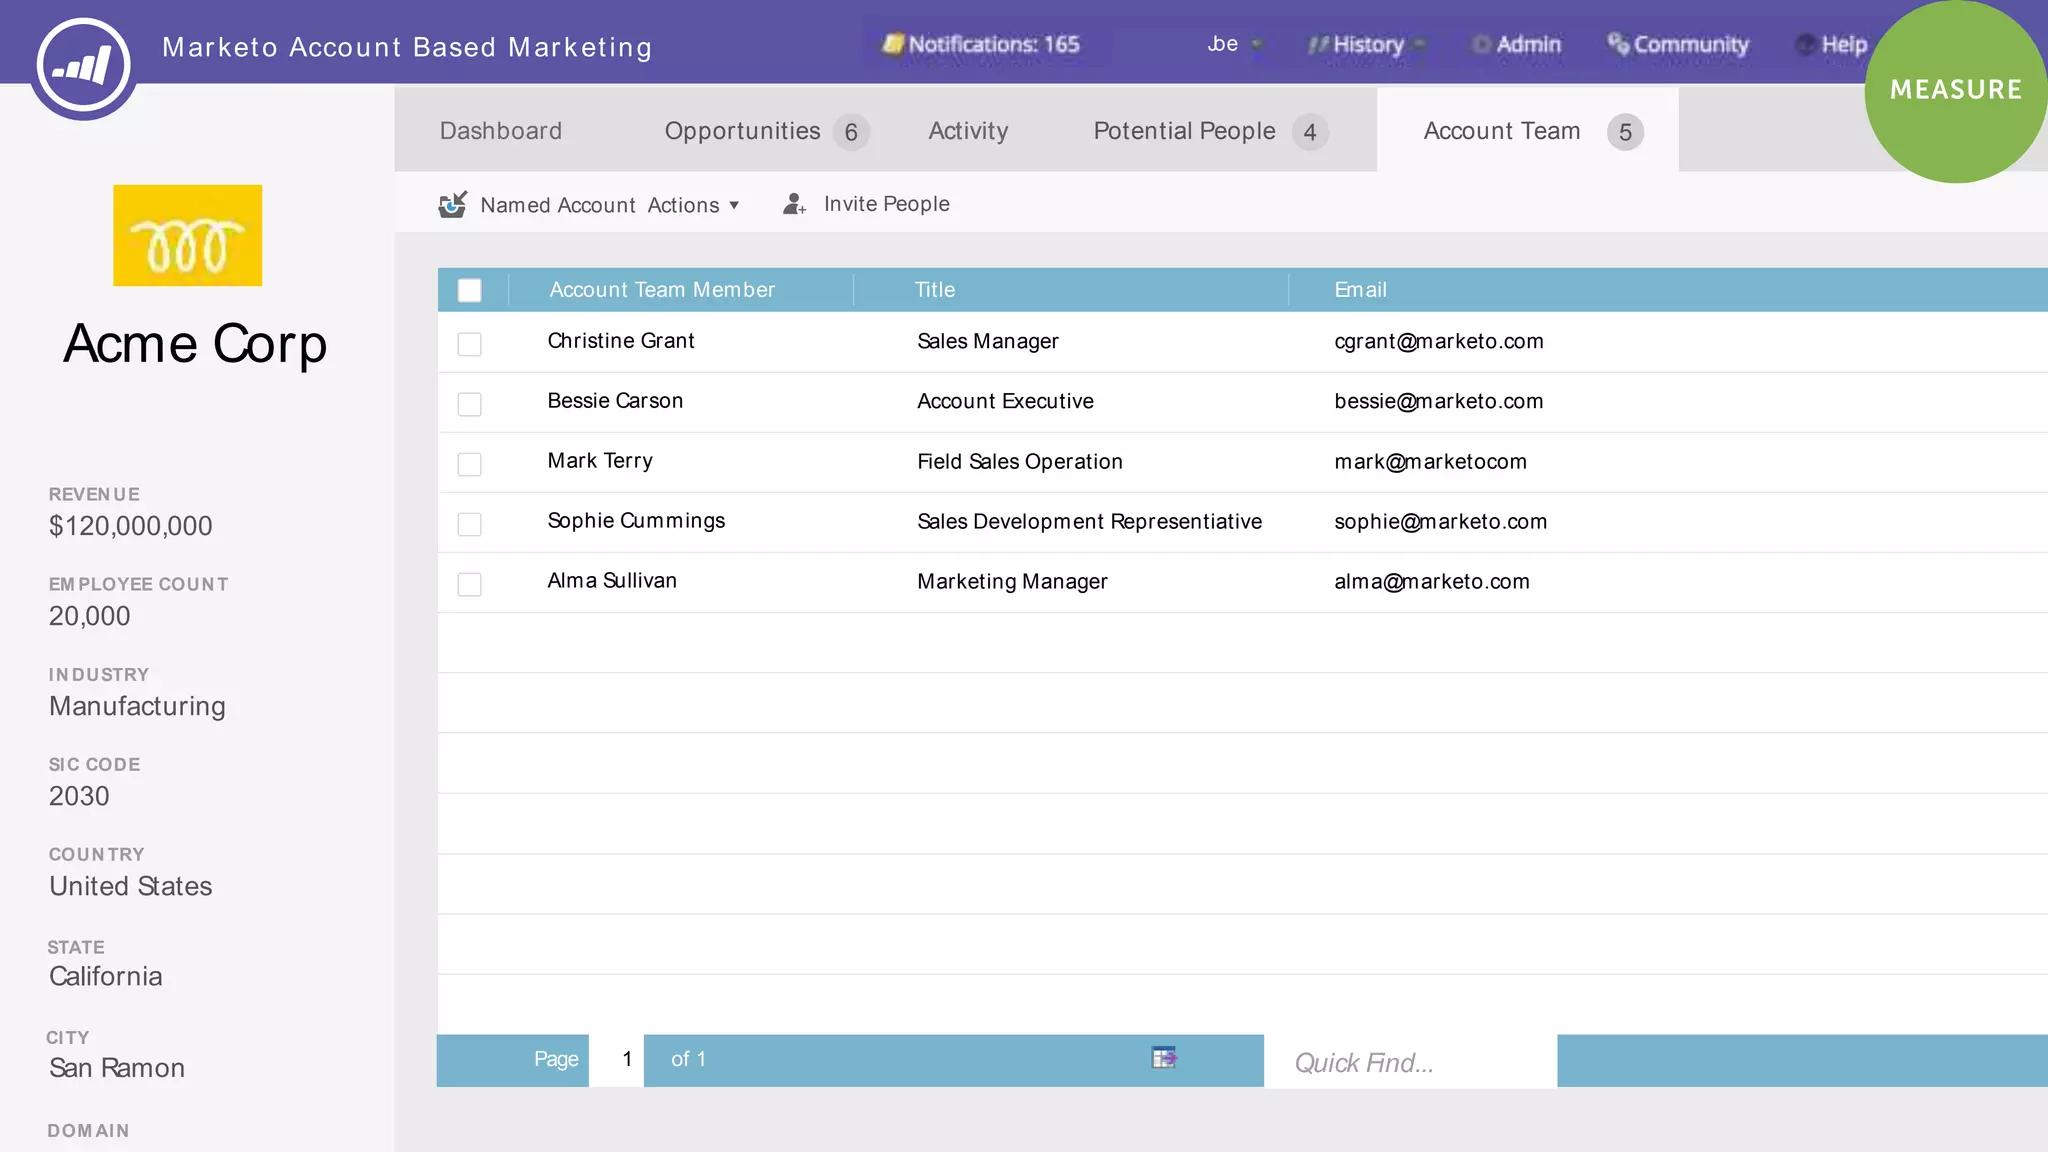Image resolution: width=2048 pixels, height=1152 pixels.
Task: Click the Acme Corp yellow logo
Action: pyautogui.click(x=188, y=235)
